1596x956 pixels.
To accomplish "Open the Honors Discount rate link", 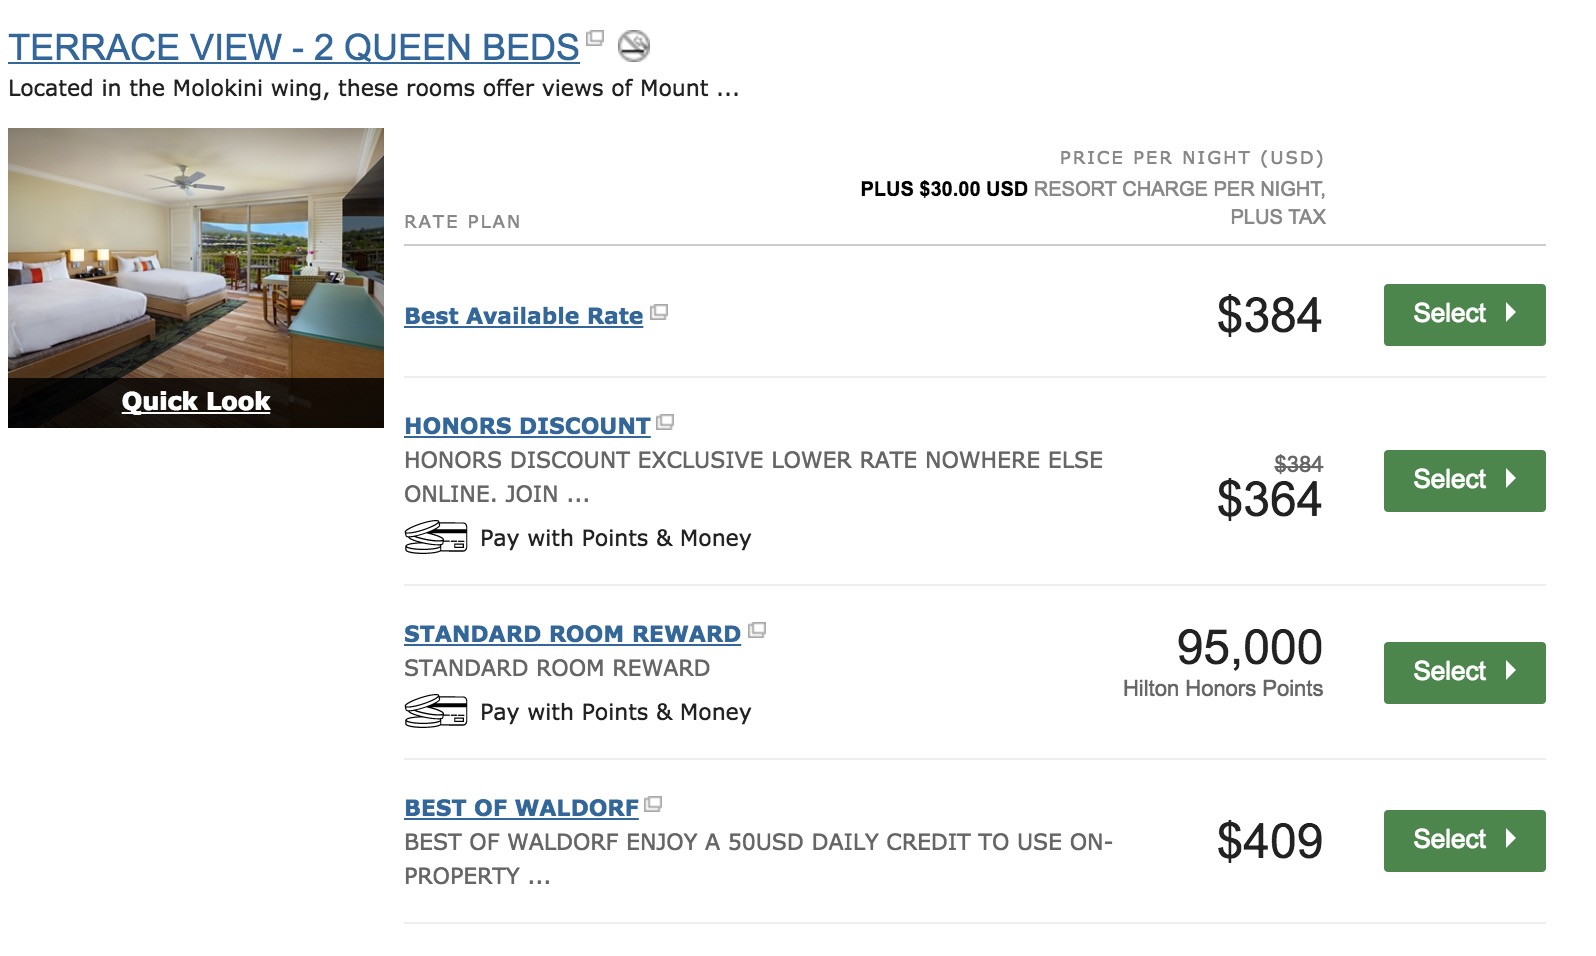I will click(527, 426).
